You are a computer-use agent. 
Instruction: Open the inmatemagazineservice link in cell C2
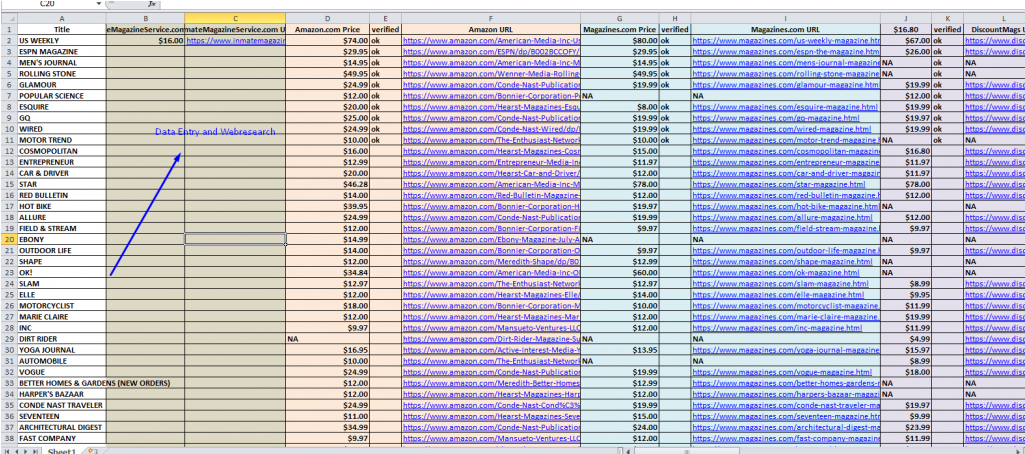[x=236, y=41]
